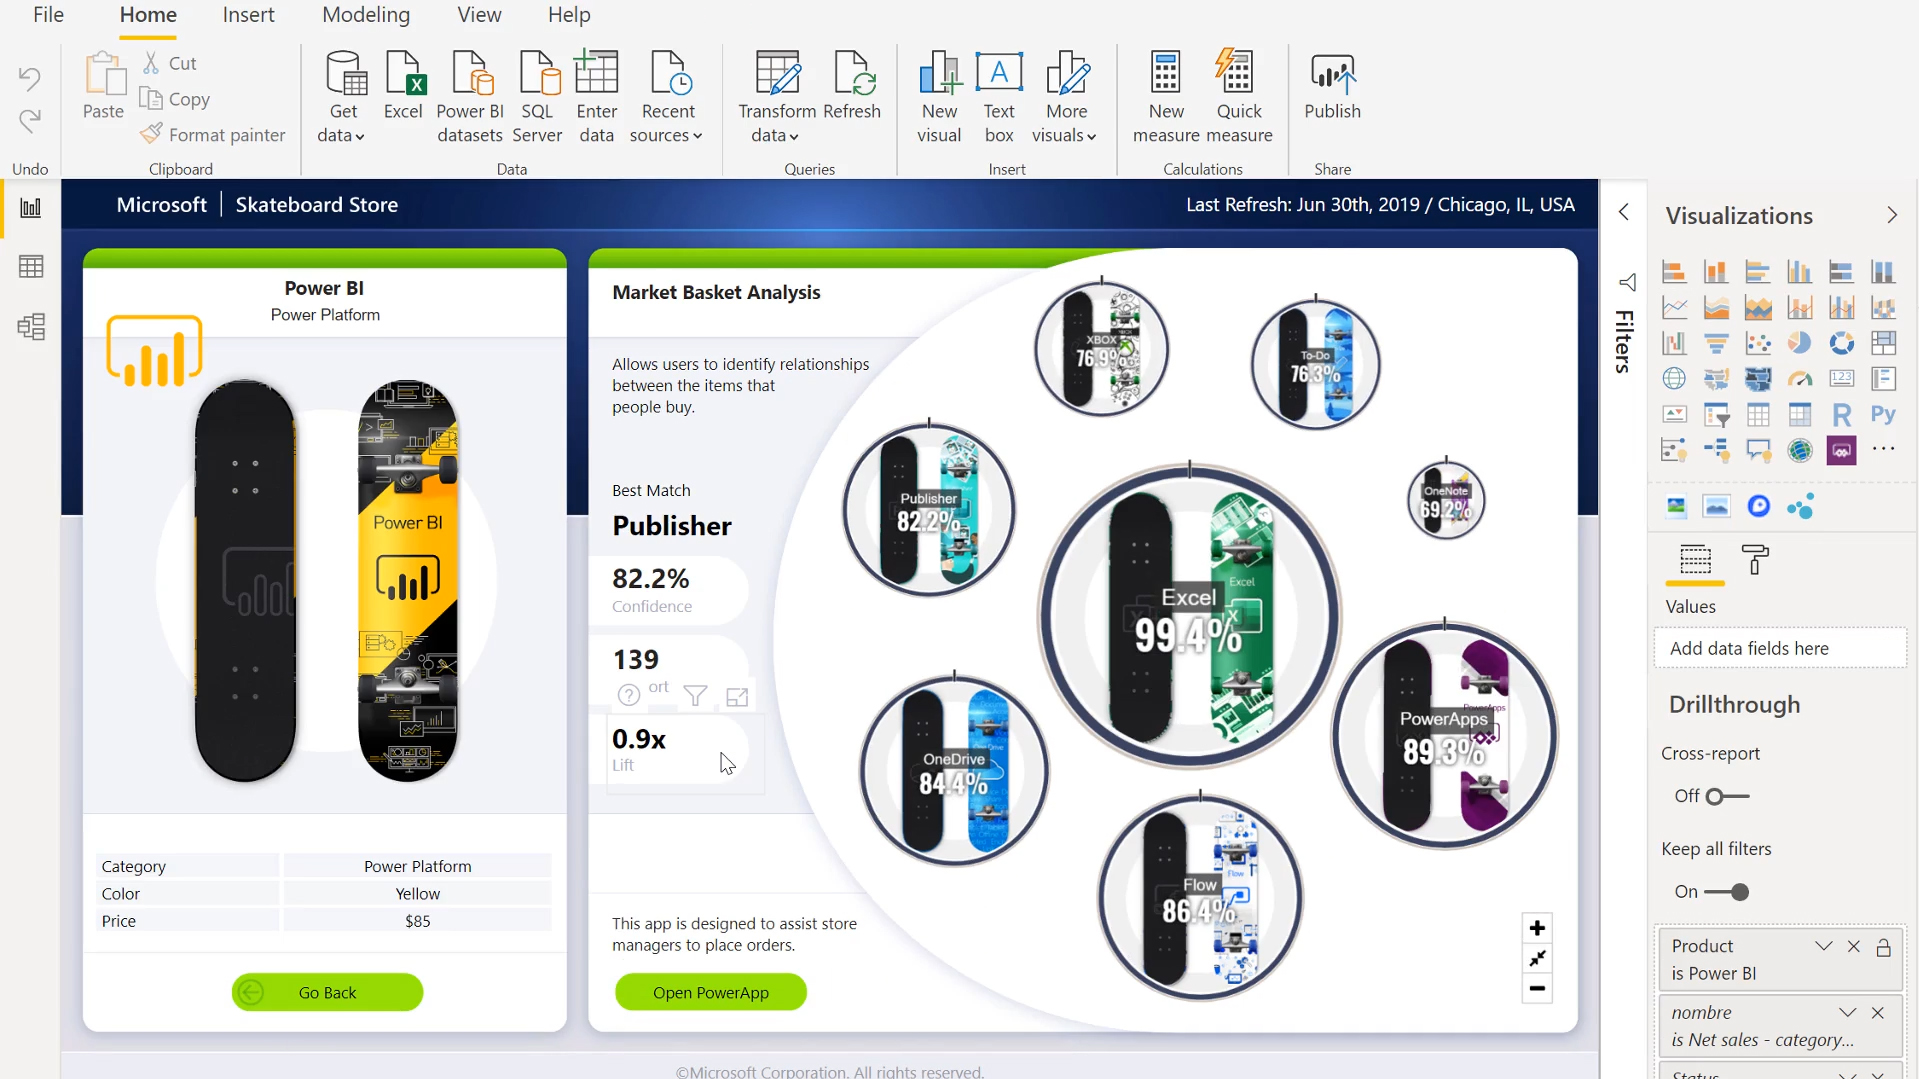This screenshot has width=1919, height=1079.
Task: Collapse the Visualizations pane arrow
Action: pos(1892,215)
